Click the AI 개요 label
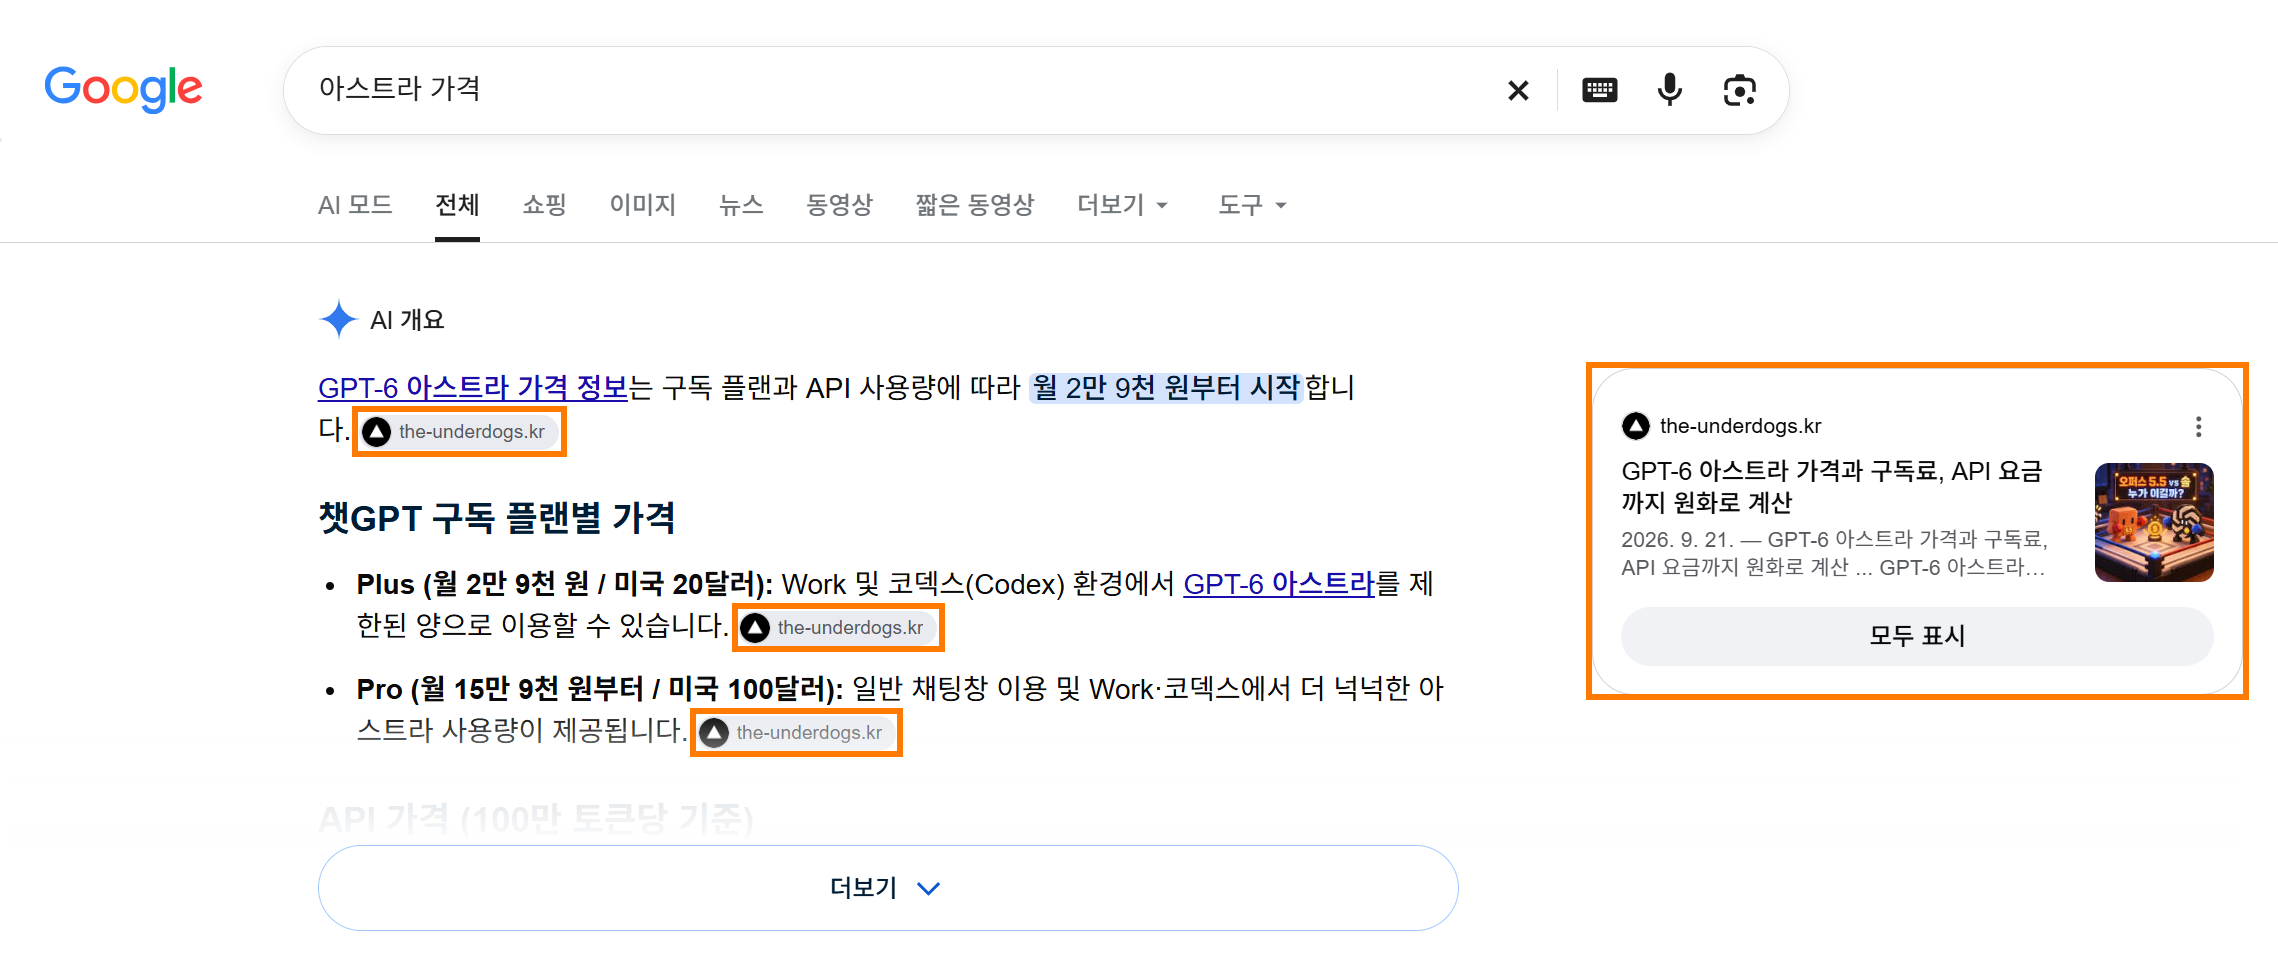This screenshot has width=2278, height=953. coord(407,320)
